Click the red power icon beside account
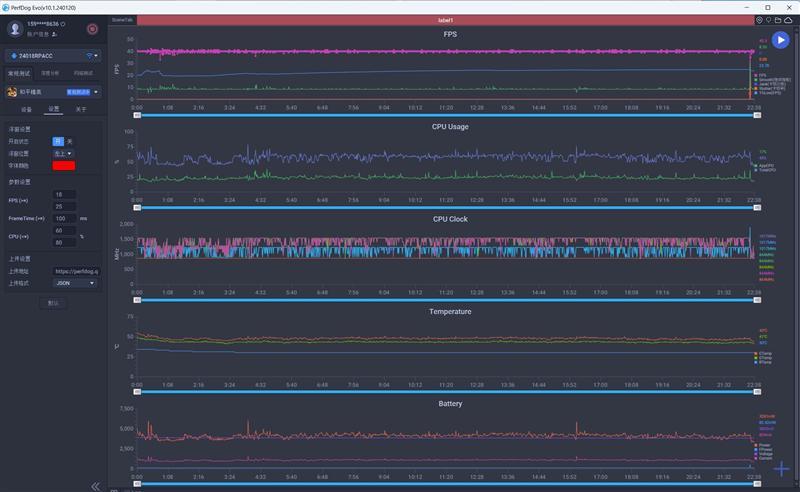Screen dimensions: 800x492 click(x=93, y=29)
